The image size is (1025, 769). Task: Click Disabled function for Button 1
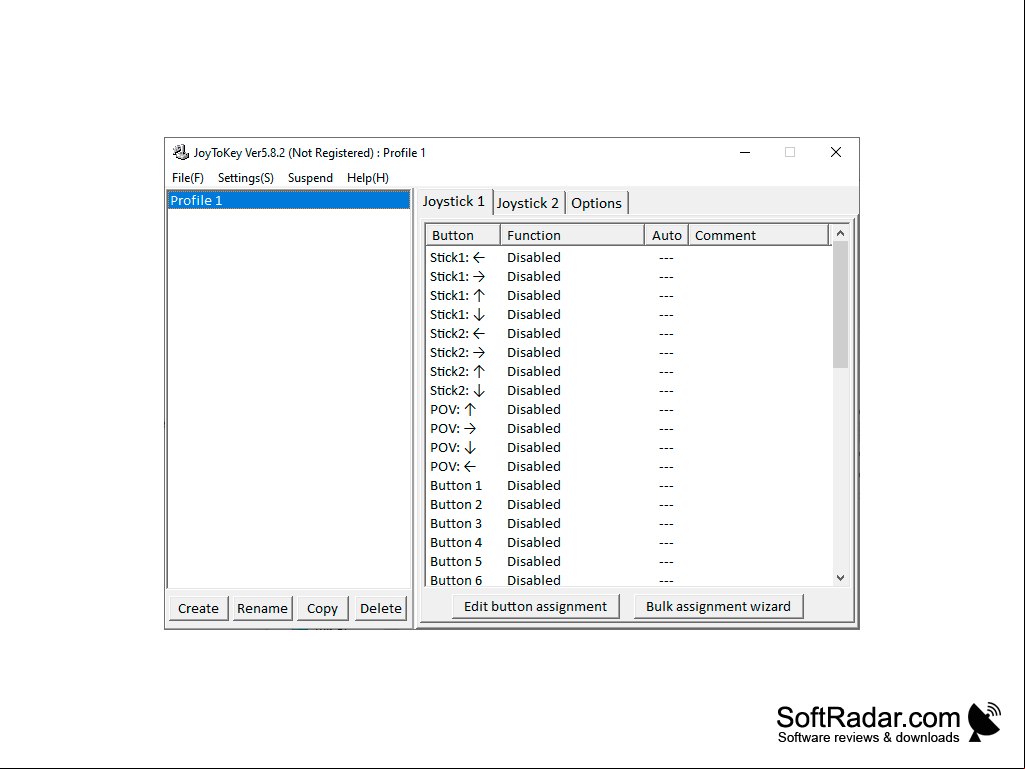(x=533, y=485)
